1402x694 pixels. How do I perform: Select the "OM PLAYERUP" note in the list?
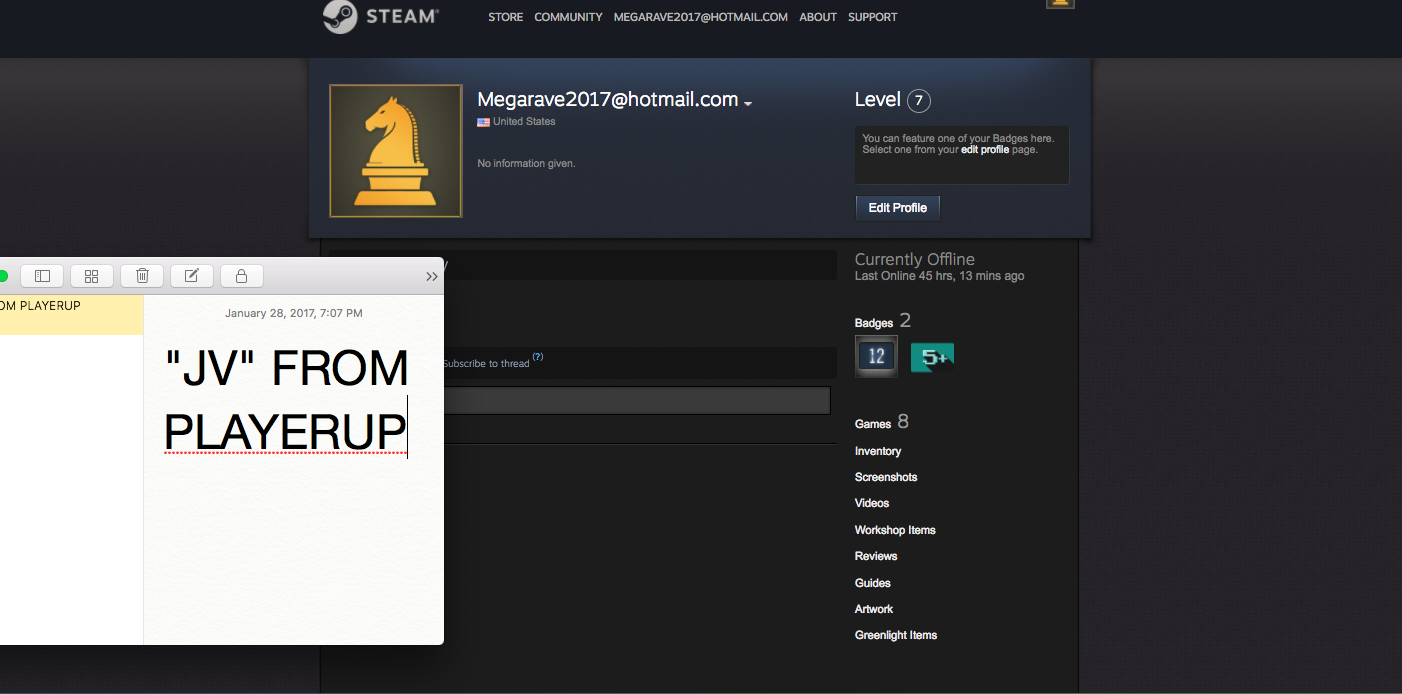(72, 315)
